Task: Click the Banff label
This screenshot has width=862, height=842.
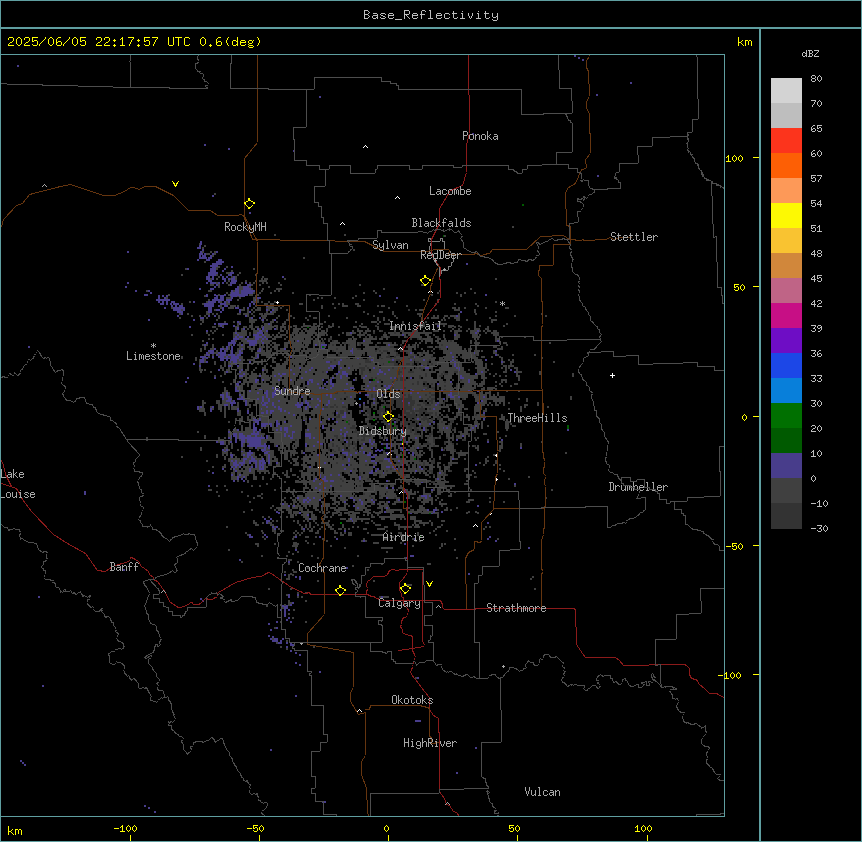Action: click(124, 567)
